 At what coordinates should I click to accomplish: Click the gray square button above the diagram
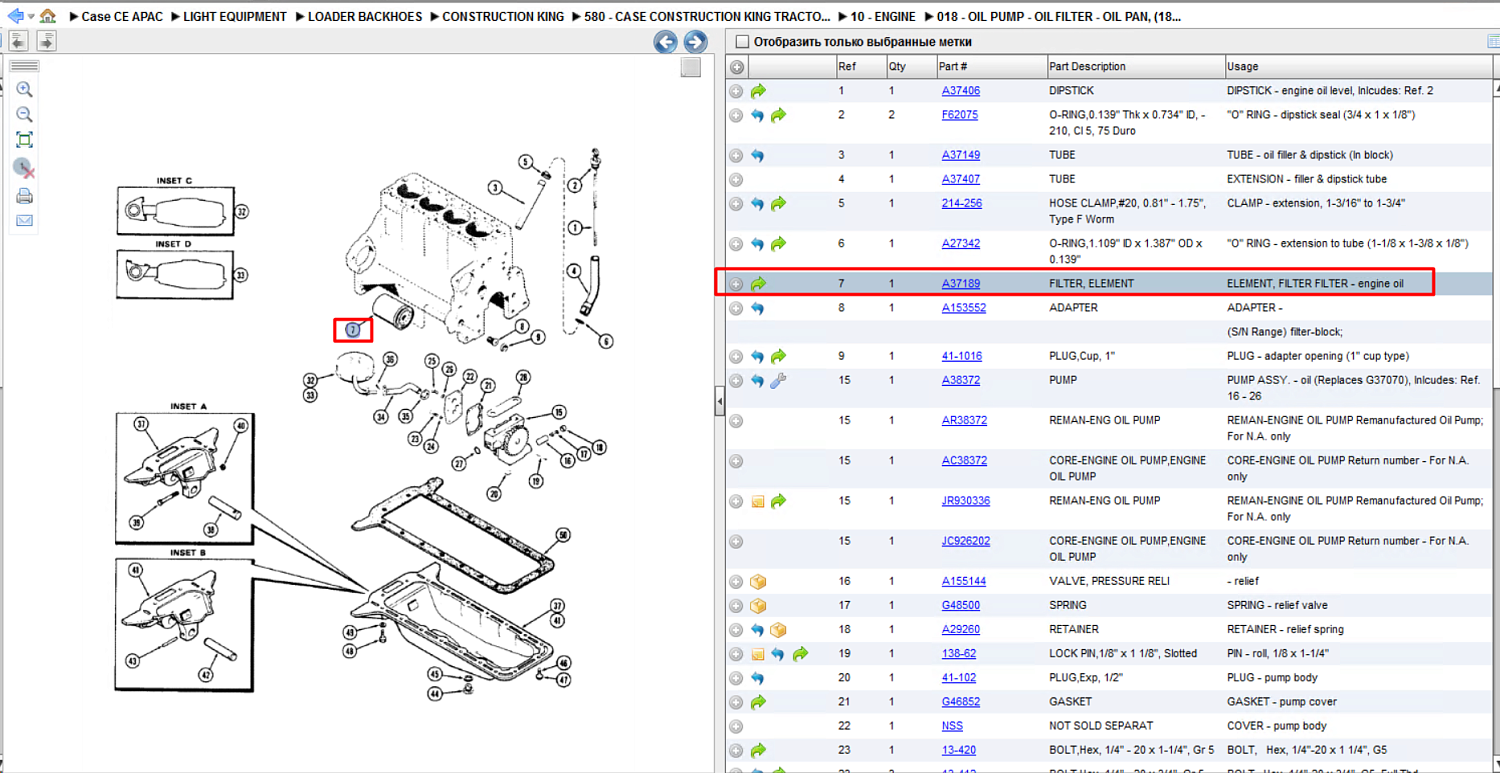click(690, 67)
